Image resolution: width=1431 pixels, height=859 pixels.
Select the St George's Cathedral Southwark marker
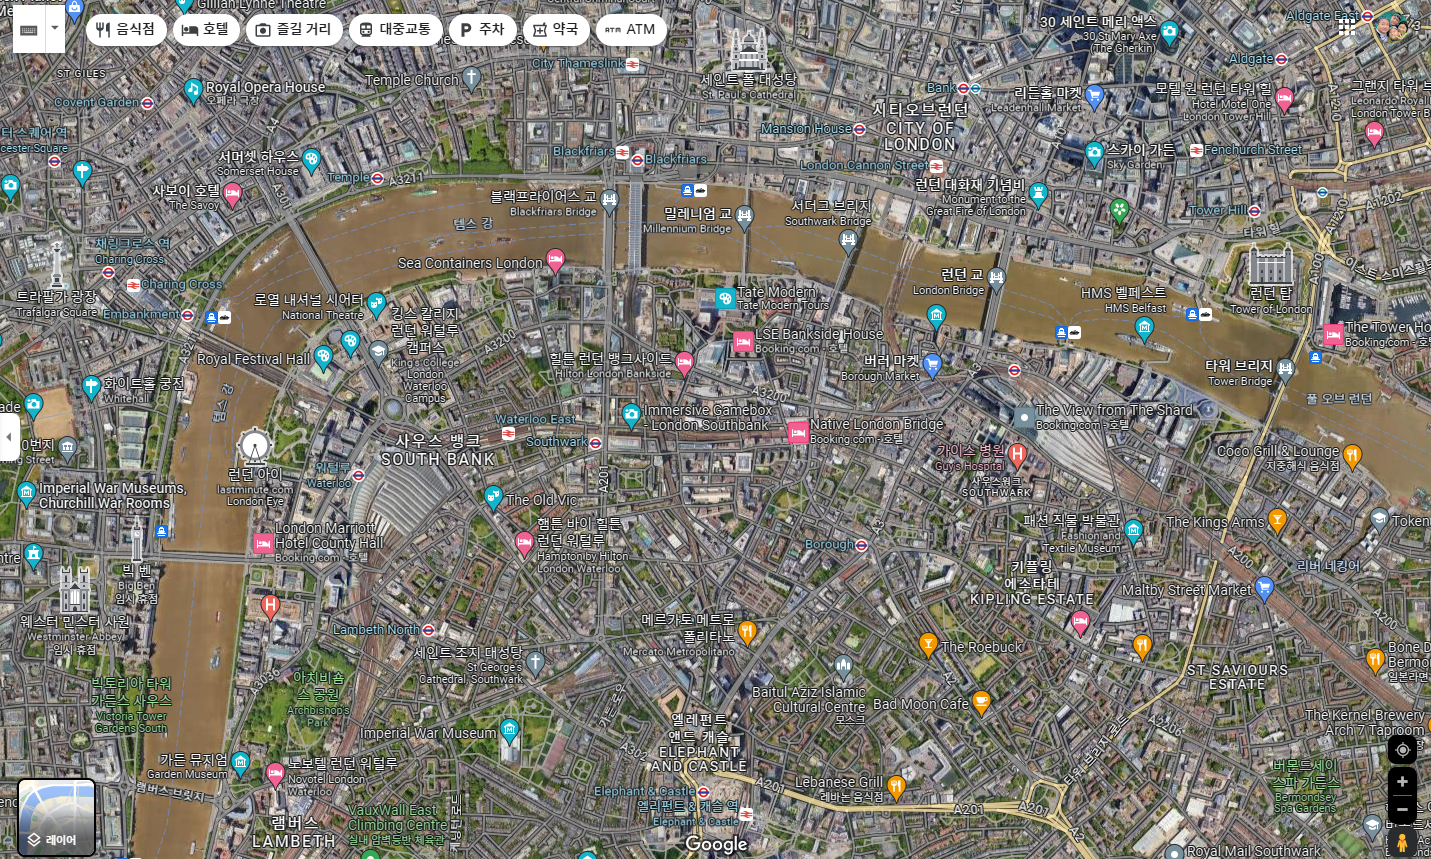(x=536, y=660)
